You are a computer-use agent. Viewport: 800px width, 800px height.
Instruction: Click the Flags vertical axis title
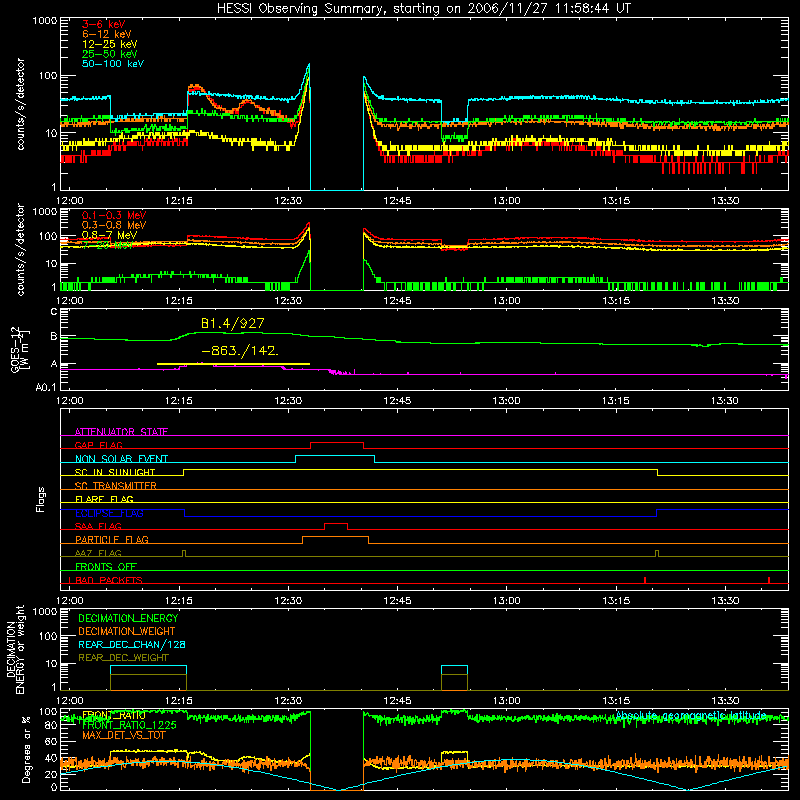pos(41,499)
